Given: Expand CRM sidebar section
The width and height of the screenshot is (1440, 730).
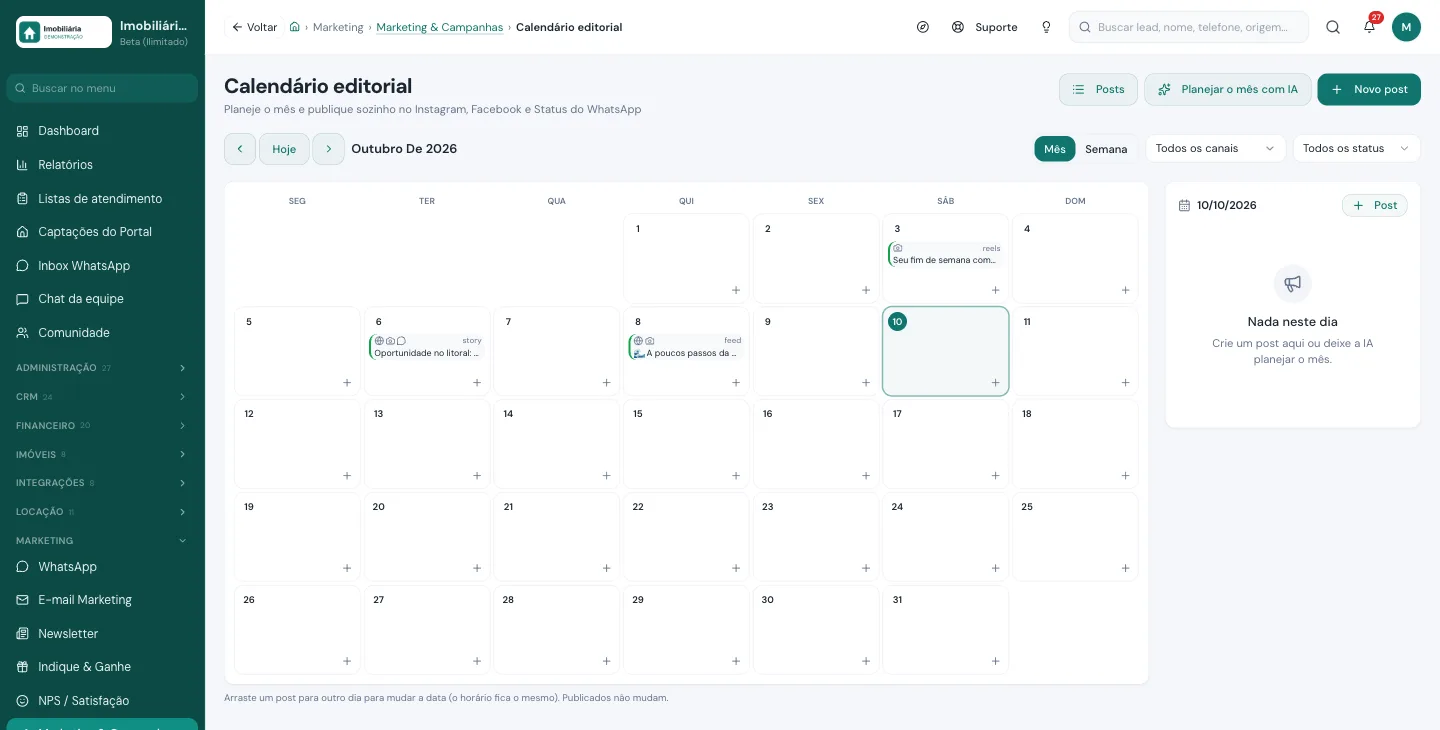Looking at the screenshot, I should coord(102,397).
